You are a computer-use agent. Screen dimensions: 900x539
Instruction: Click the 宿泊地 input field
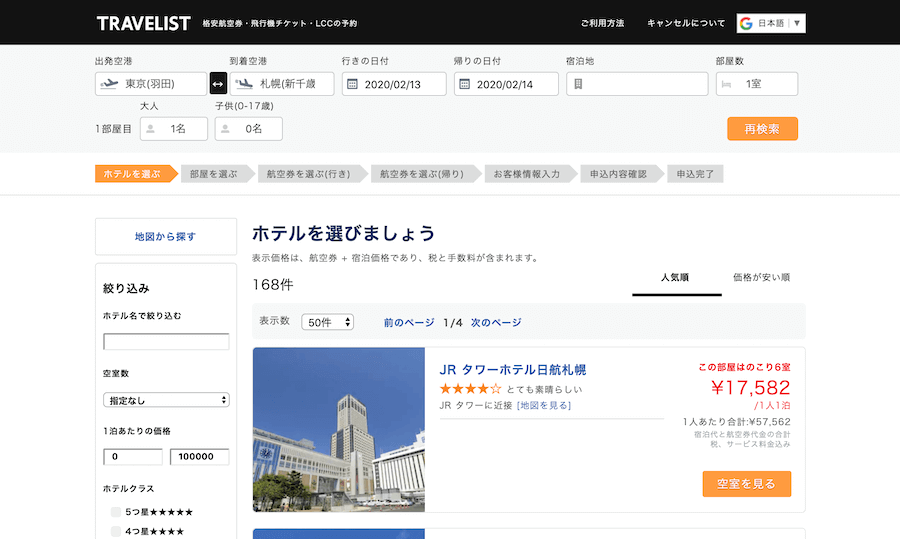click(x=637, y=84)
